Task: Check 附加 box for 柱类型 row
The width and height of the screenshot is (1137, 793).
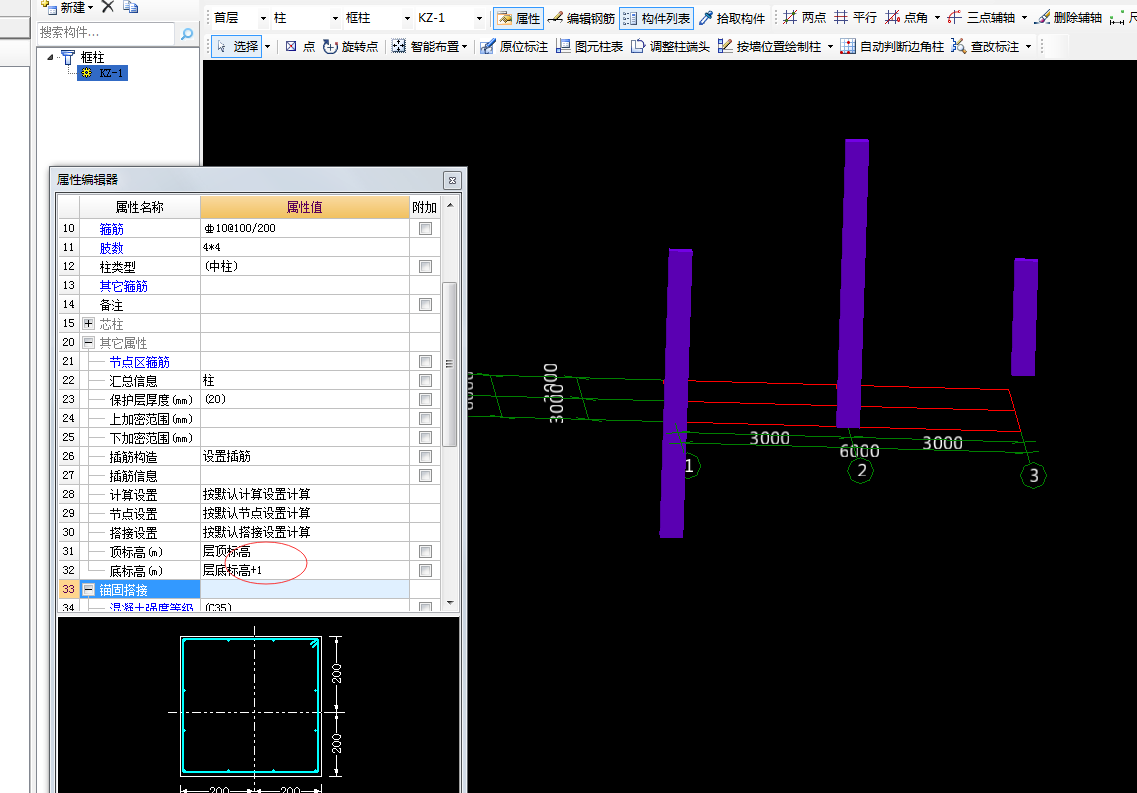Action: pyautogui.click(x=426, y=266)
